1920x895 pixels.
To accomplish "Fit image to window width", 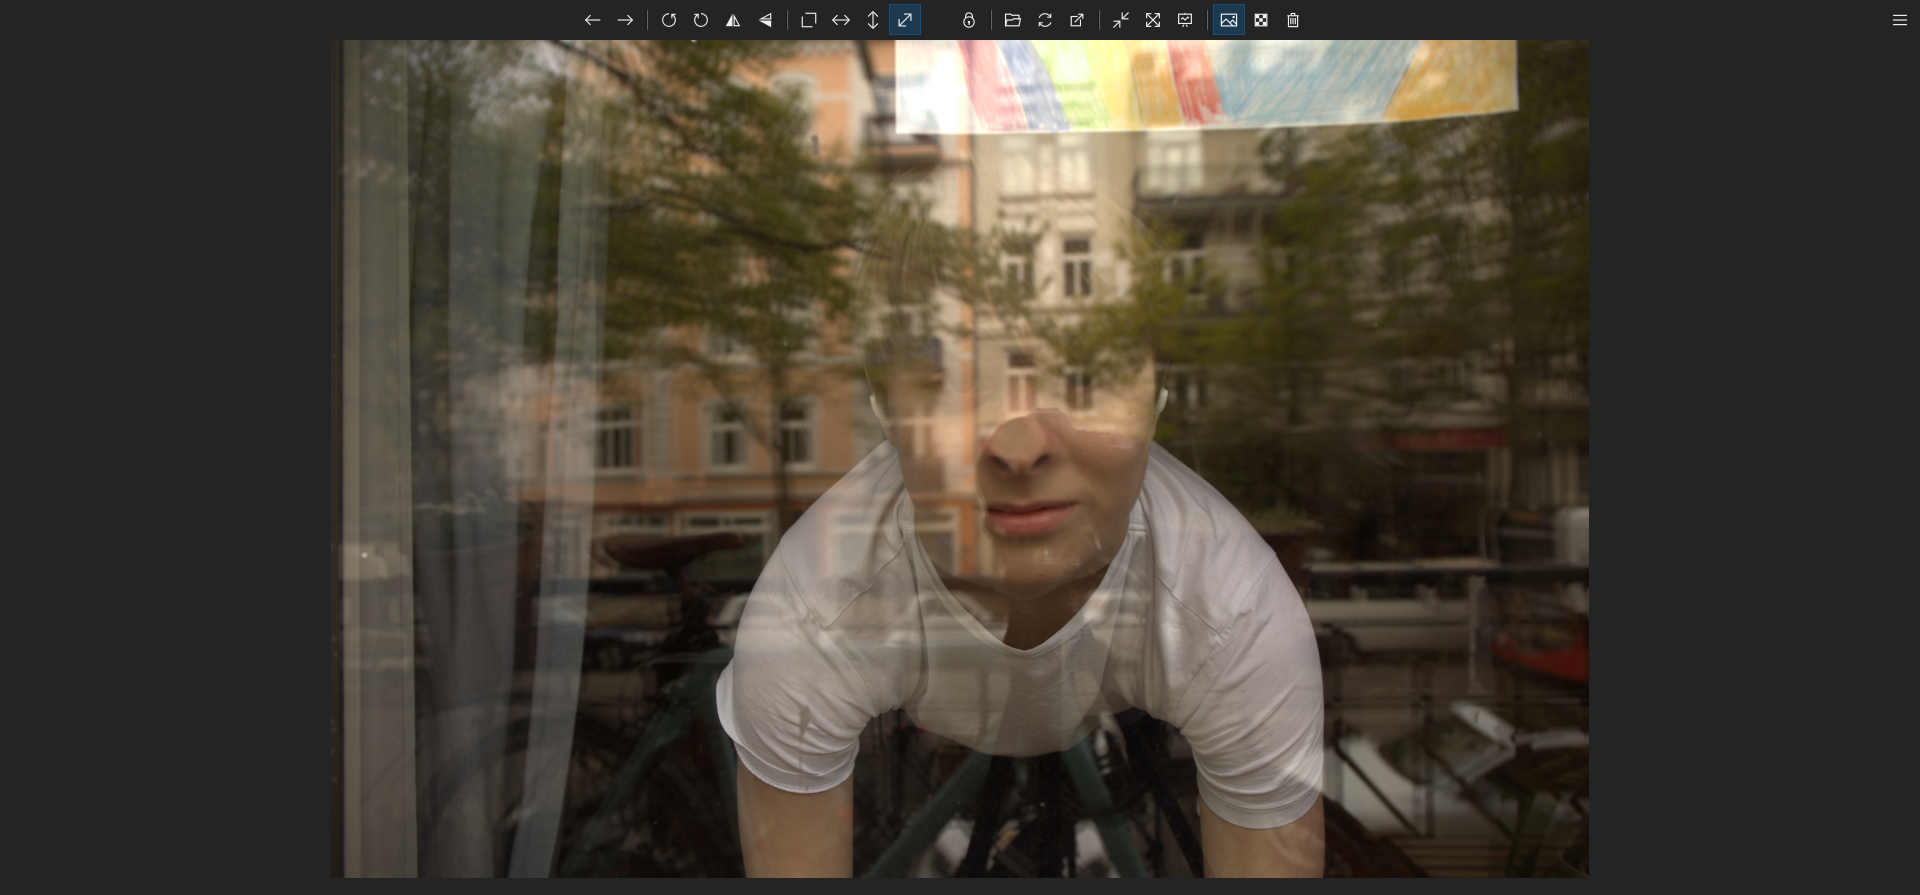I will pos(841,20).
